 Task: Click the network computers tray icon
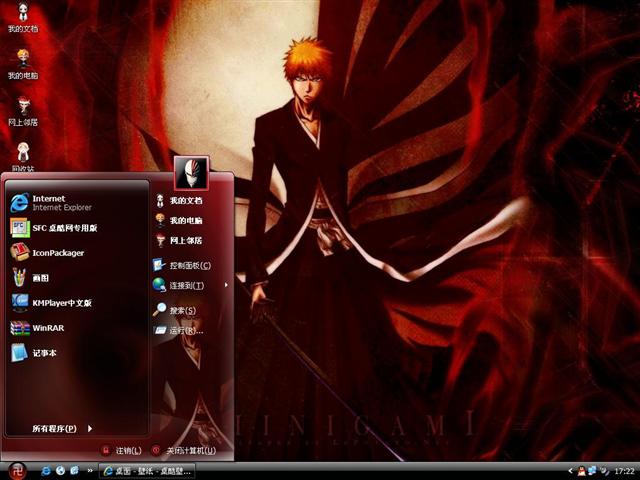[x=592, y=471]
